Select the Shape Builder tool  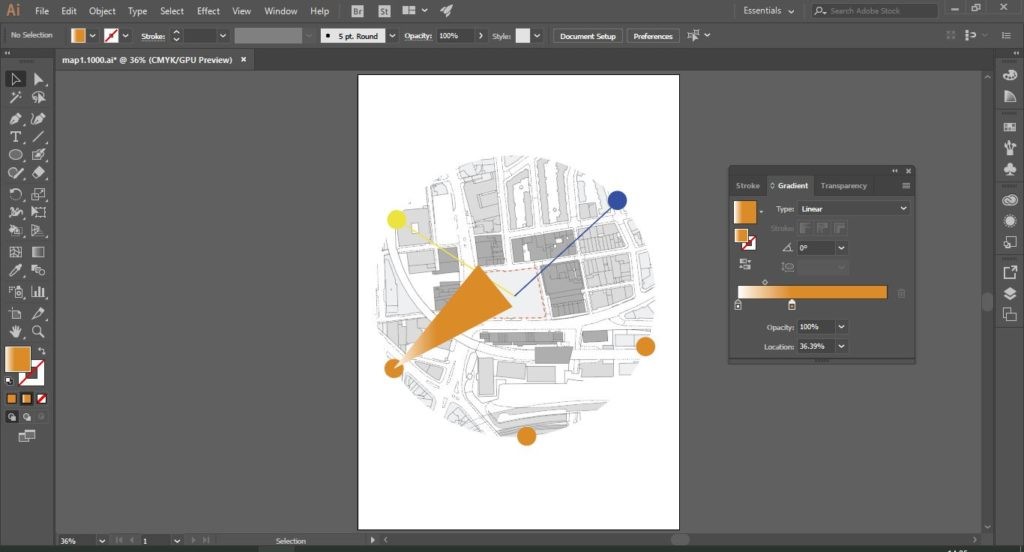click(15, 231)
